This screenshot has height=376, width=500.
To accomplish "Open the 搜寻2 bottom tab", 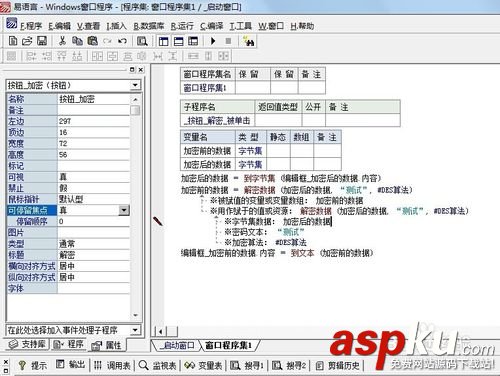I will (x=289, y=365).
